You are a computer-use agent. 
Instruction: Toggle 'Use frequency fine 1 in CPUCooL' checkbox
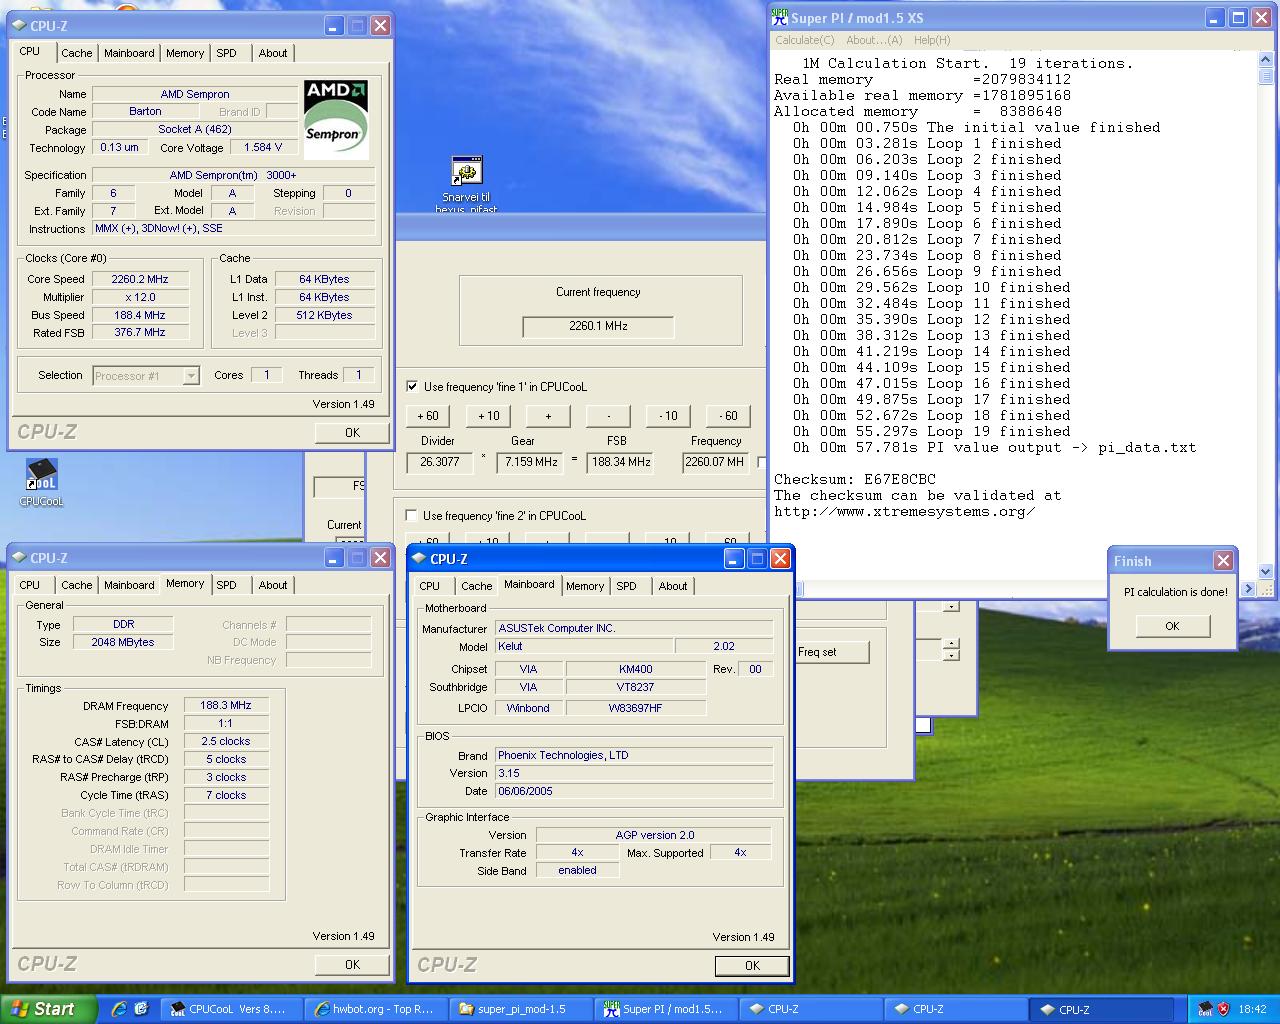(412, 386)
